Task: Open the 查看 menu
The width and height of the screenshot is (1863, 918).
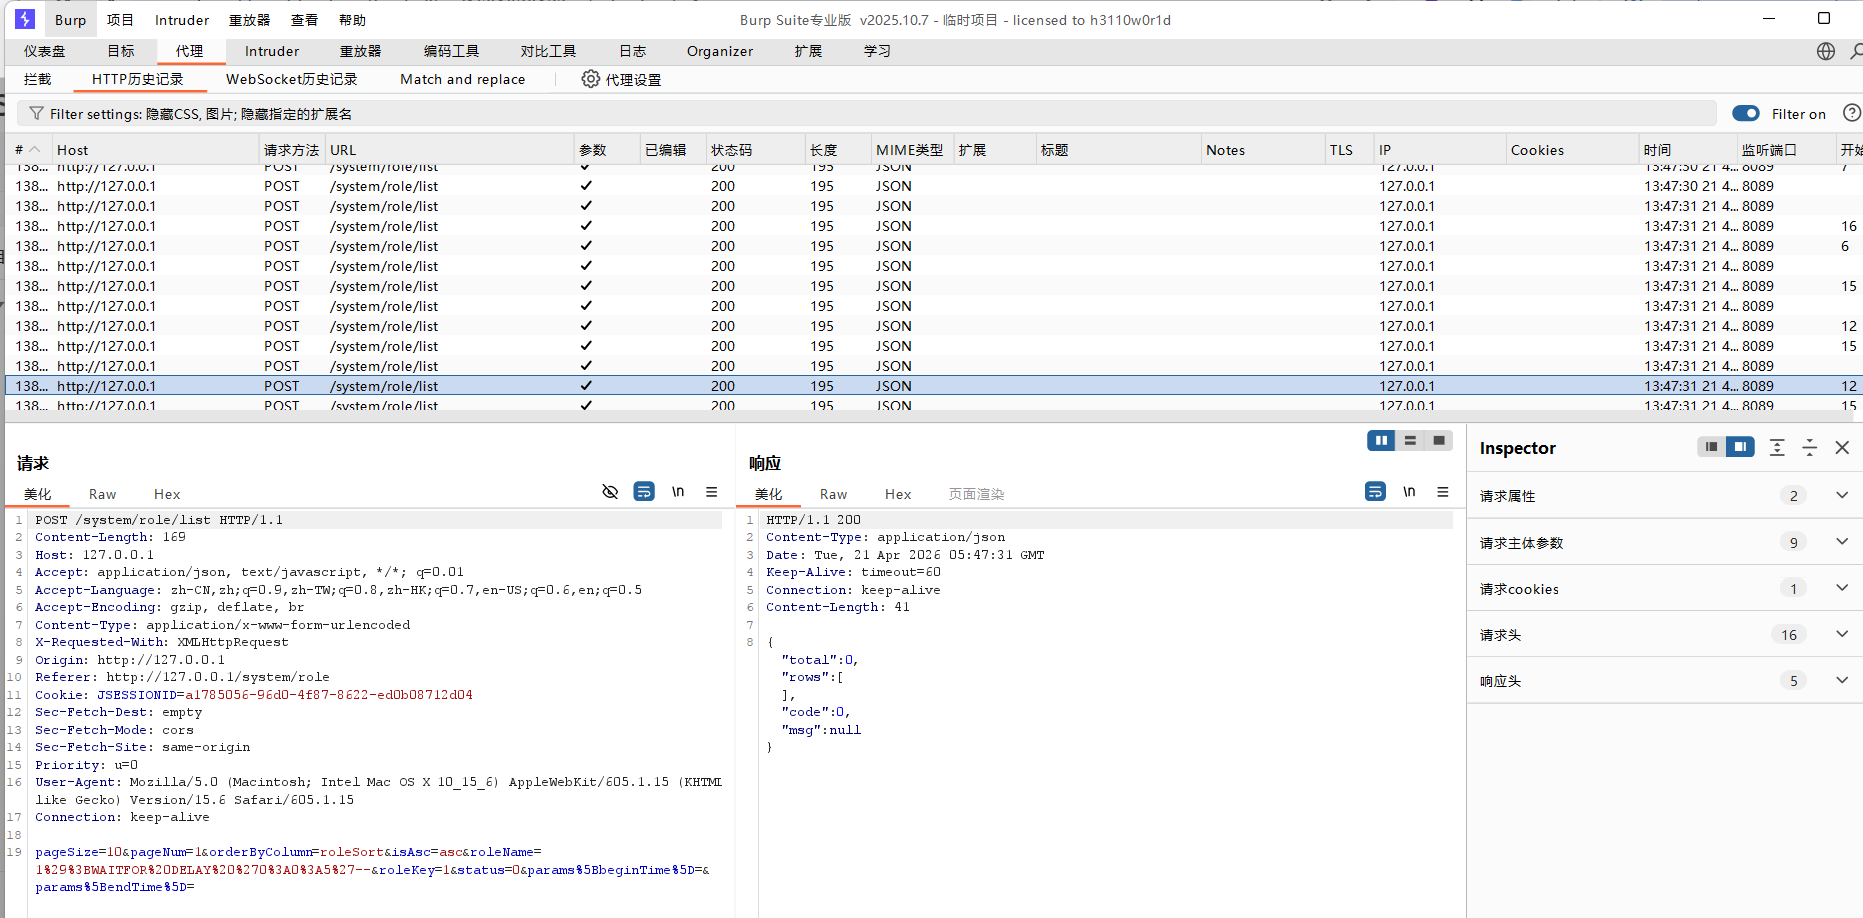Action: tap(304, 20)
